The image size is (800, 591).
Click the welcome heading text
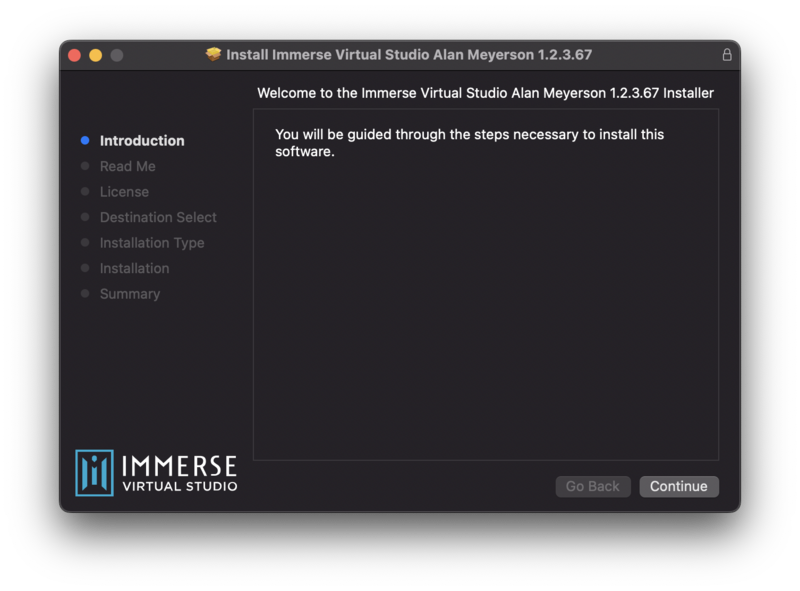tap(485, 93)
